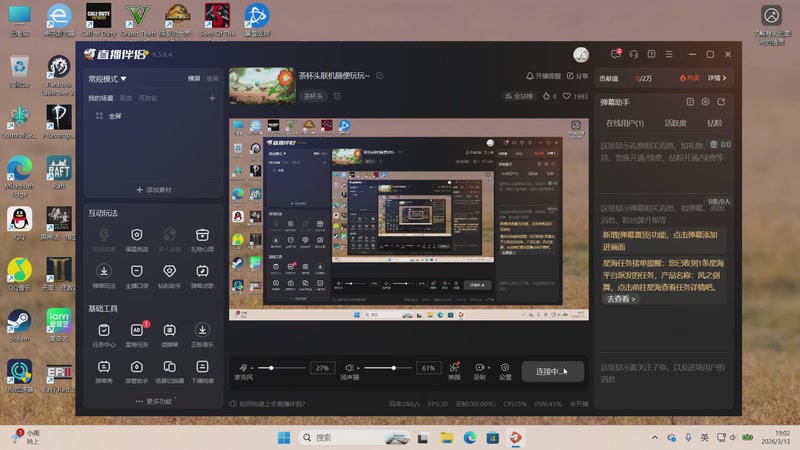The image size is (800, 450).
Task: Open File Explorer from taskbar
Action: point(447,438)
